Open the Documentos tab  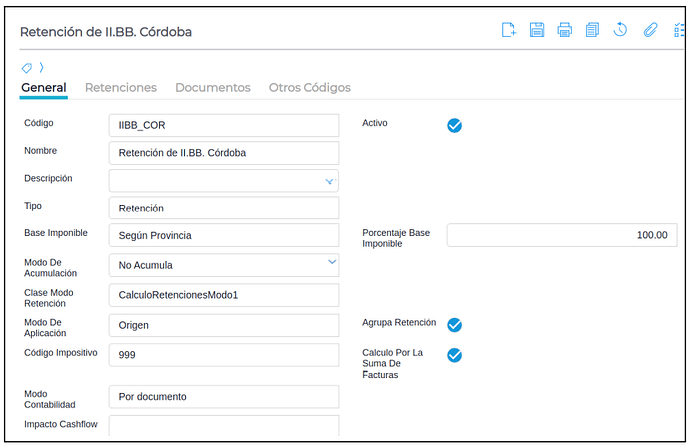click(x=213, y=88)
